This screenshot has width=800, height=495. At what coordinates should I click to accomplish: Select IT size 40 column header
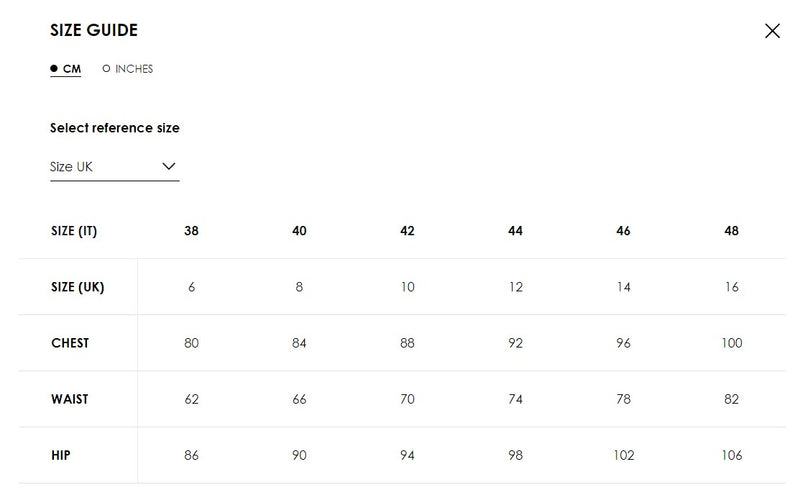pyautogui.click(x=299, y=231)
